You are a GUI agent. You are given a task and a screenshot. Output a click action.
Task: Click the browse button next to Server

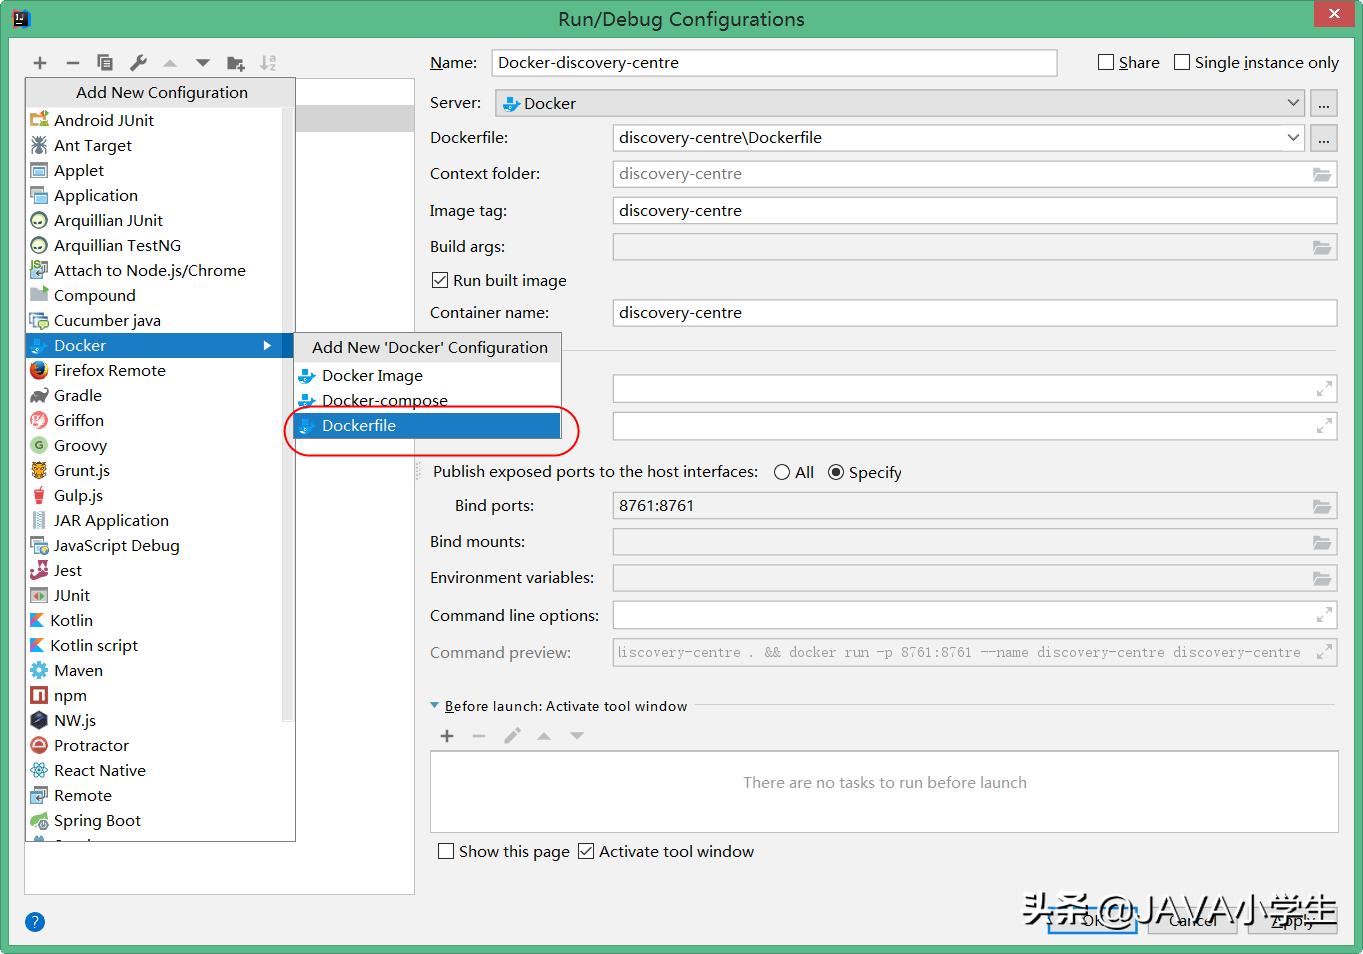(x=1324, y=103)
